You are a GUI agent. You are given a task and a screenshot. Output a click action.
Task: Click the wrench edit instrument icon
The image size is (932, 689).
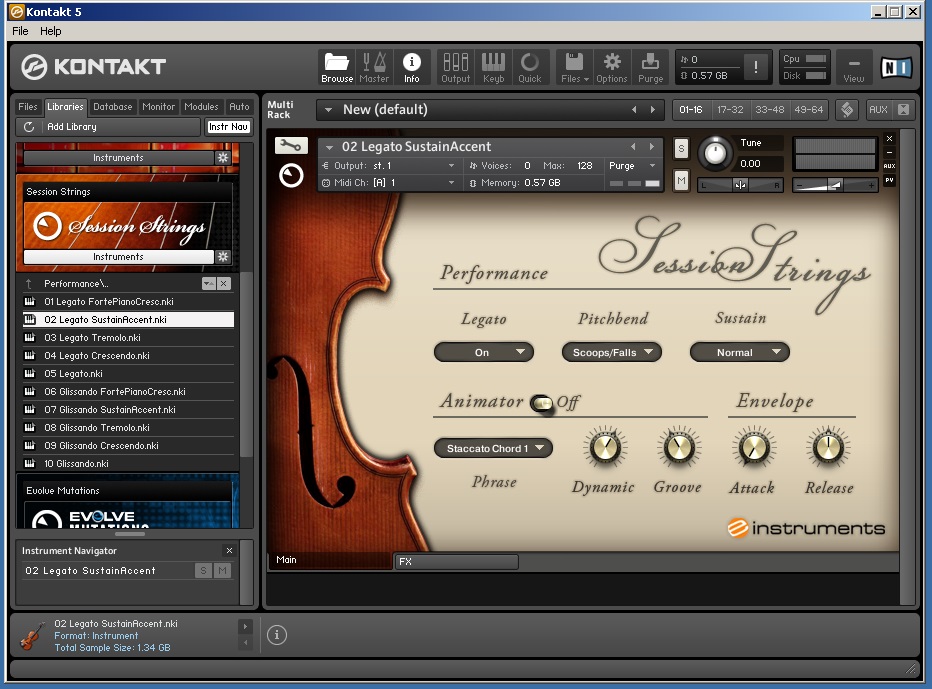(291, 146)
